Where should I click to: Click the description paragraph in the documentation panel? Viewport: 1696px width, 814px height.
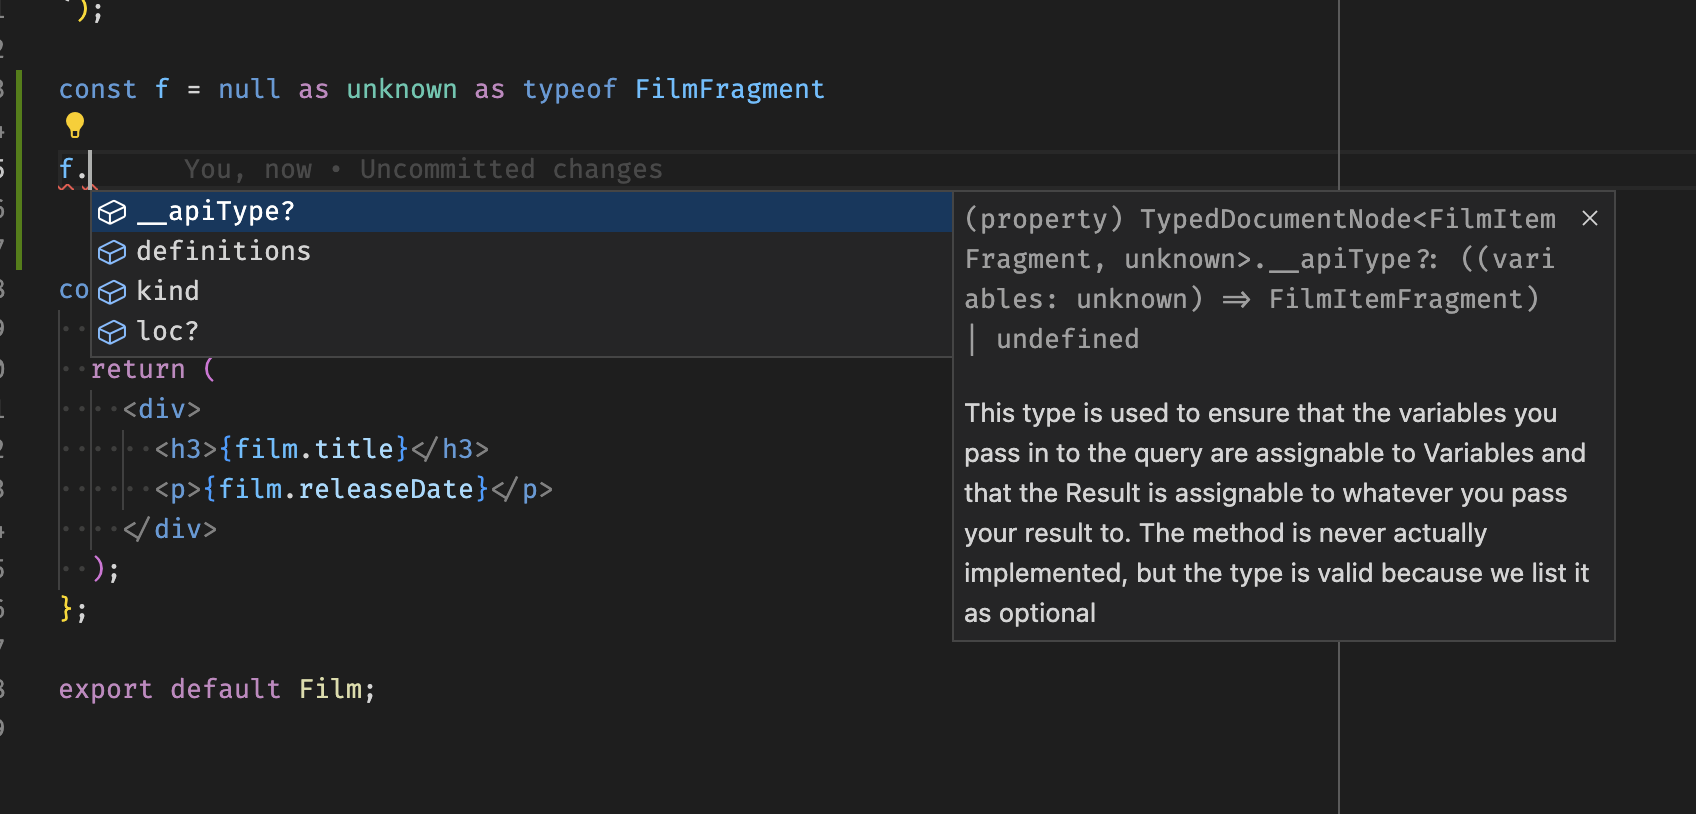1275,513
